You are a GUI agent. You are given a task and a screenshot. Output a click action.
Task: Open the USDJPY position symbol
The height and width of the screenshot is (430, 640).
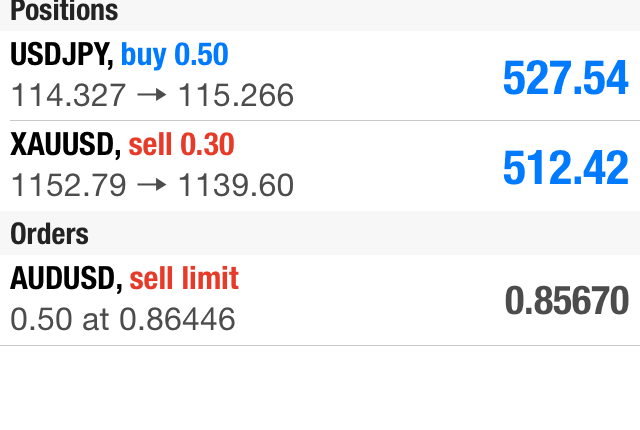pyautogui.click(x=60, y=54)
